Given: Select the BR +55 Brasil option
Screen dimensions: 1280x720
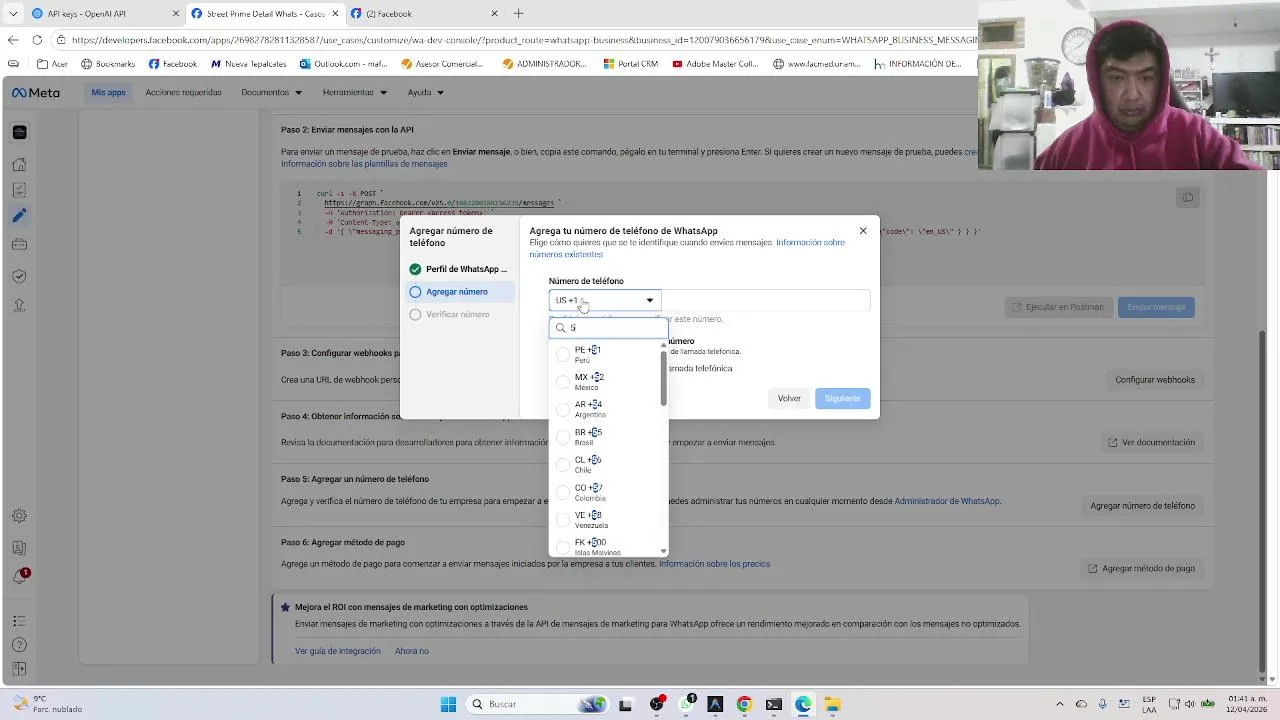Looking at the screenshot, I should coord(605,437).
